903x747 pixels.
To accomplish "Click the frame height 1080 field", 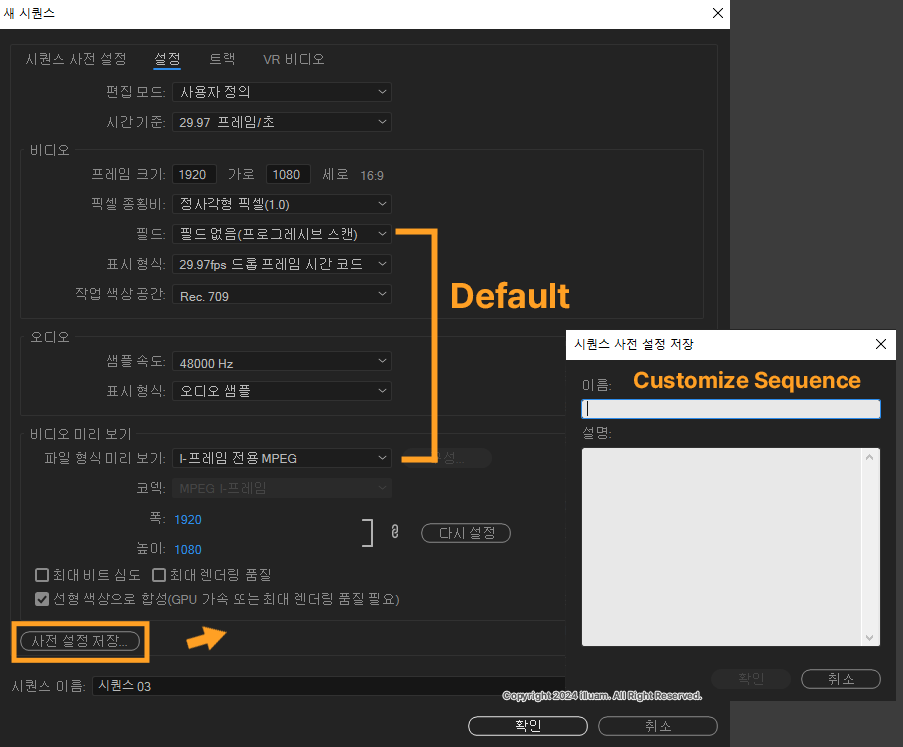I will [288, 174].
